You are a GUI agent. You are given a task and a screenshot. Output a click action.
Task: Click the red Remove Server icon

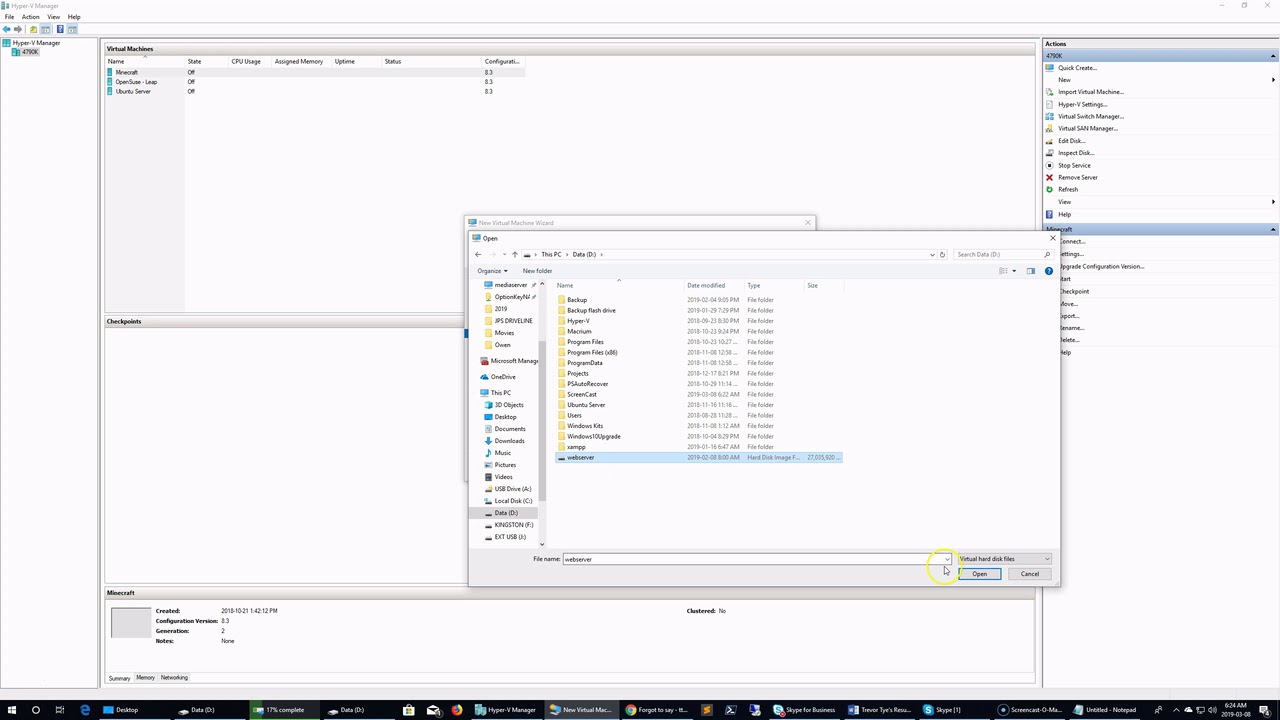pos(1049,177)
